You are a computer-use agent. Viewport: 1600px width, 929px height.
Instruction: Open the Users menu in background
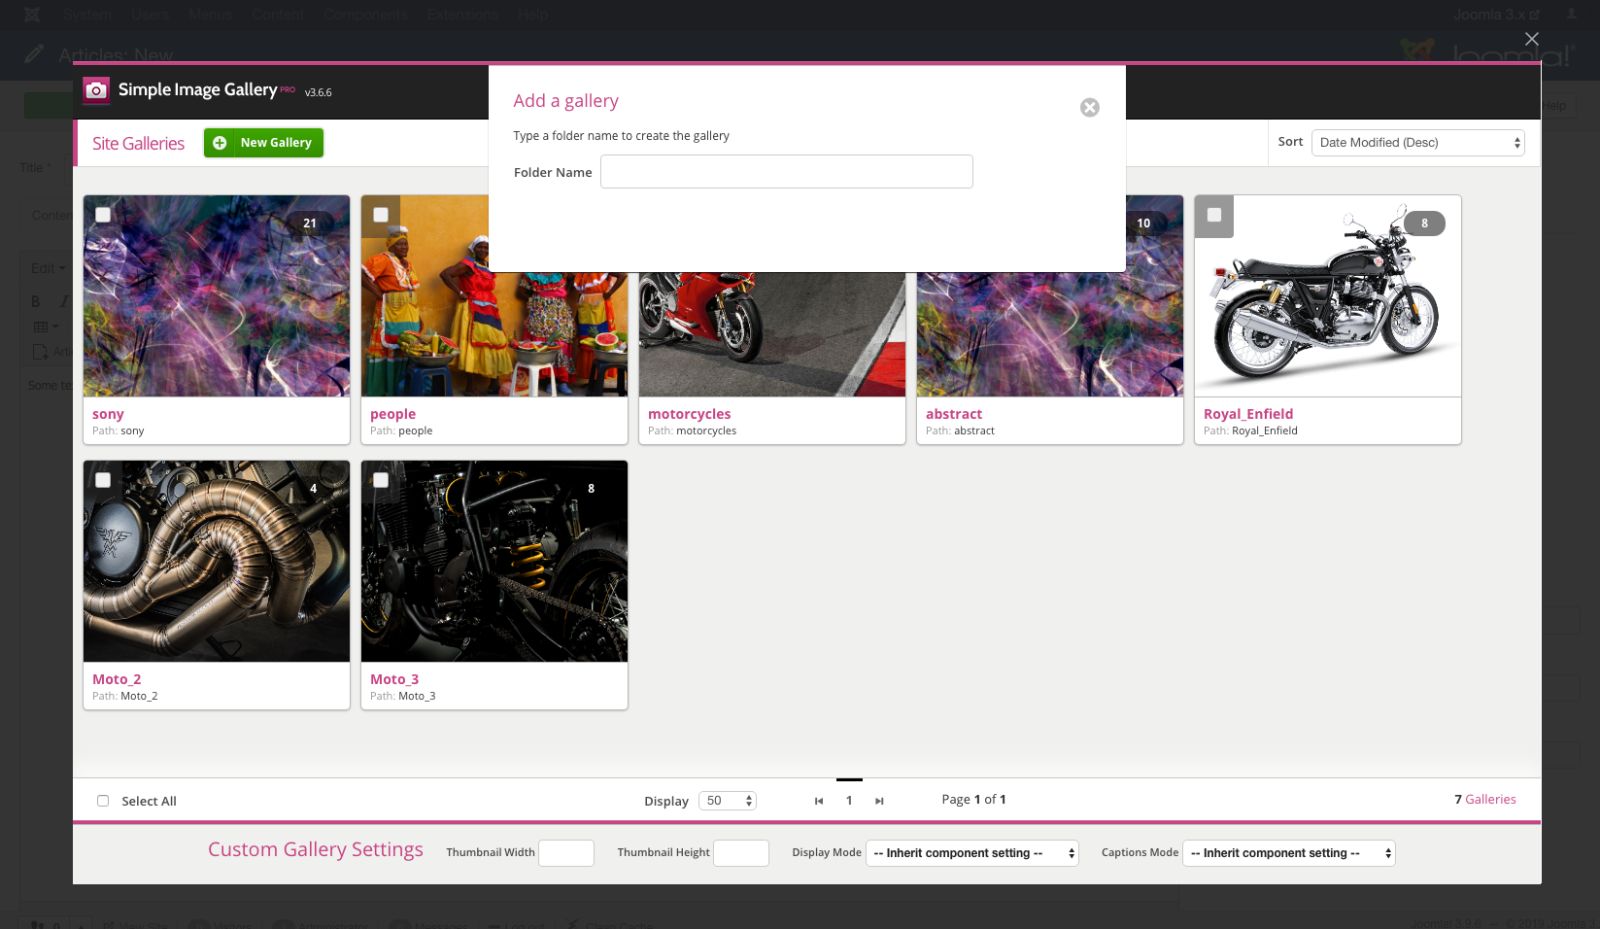coord(150,14)
